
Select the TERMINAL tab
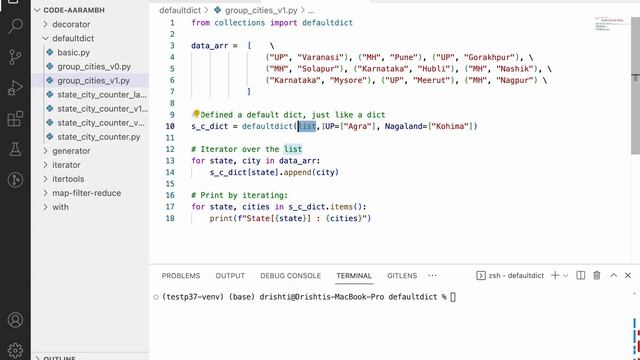[x=354, y=276]
